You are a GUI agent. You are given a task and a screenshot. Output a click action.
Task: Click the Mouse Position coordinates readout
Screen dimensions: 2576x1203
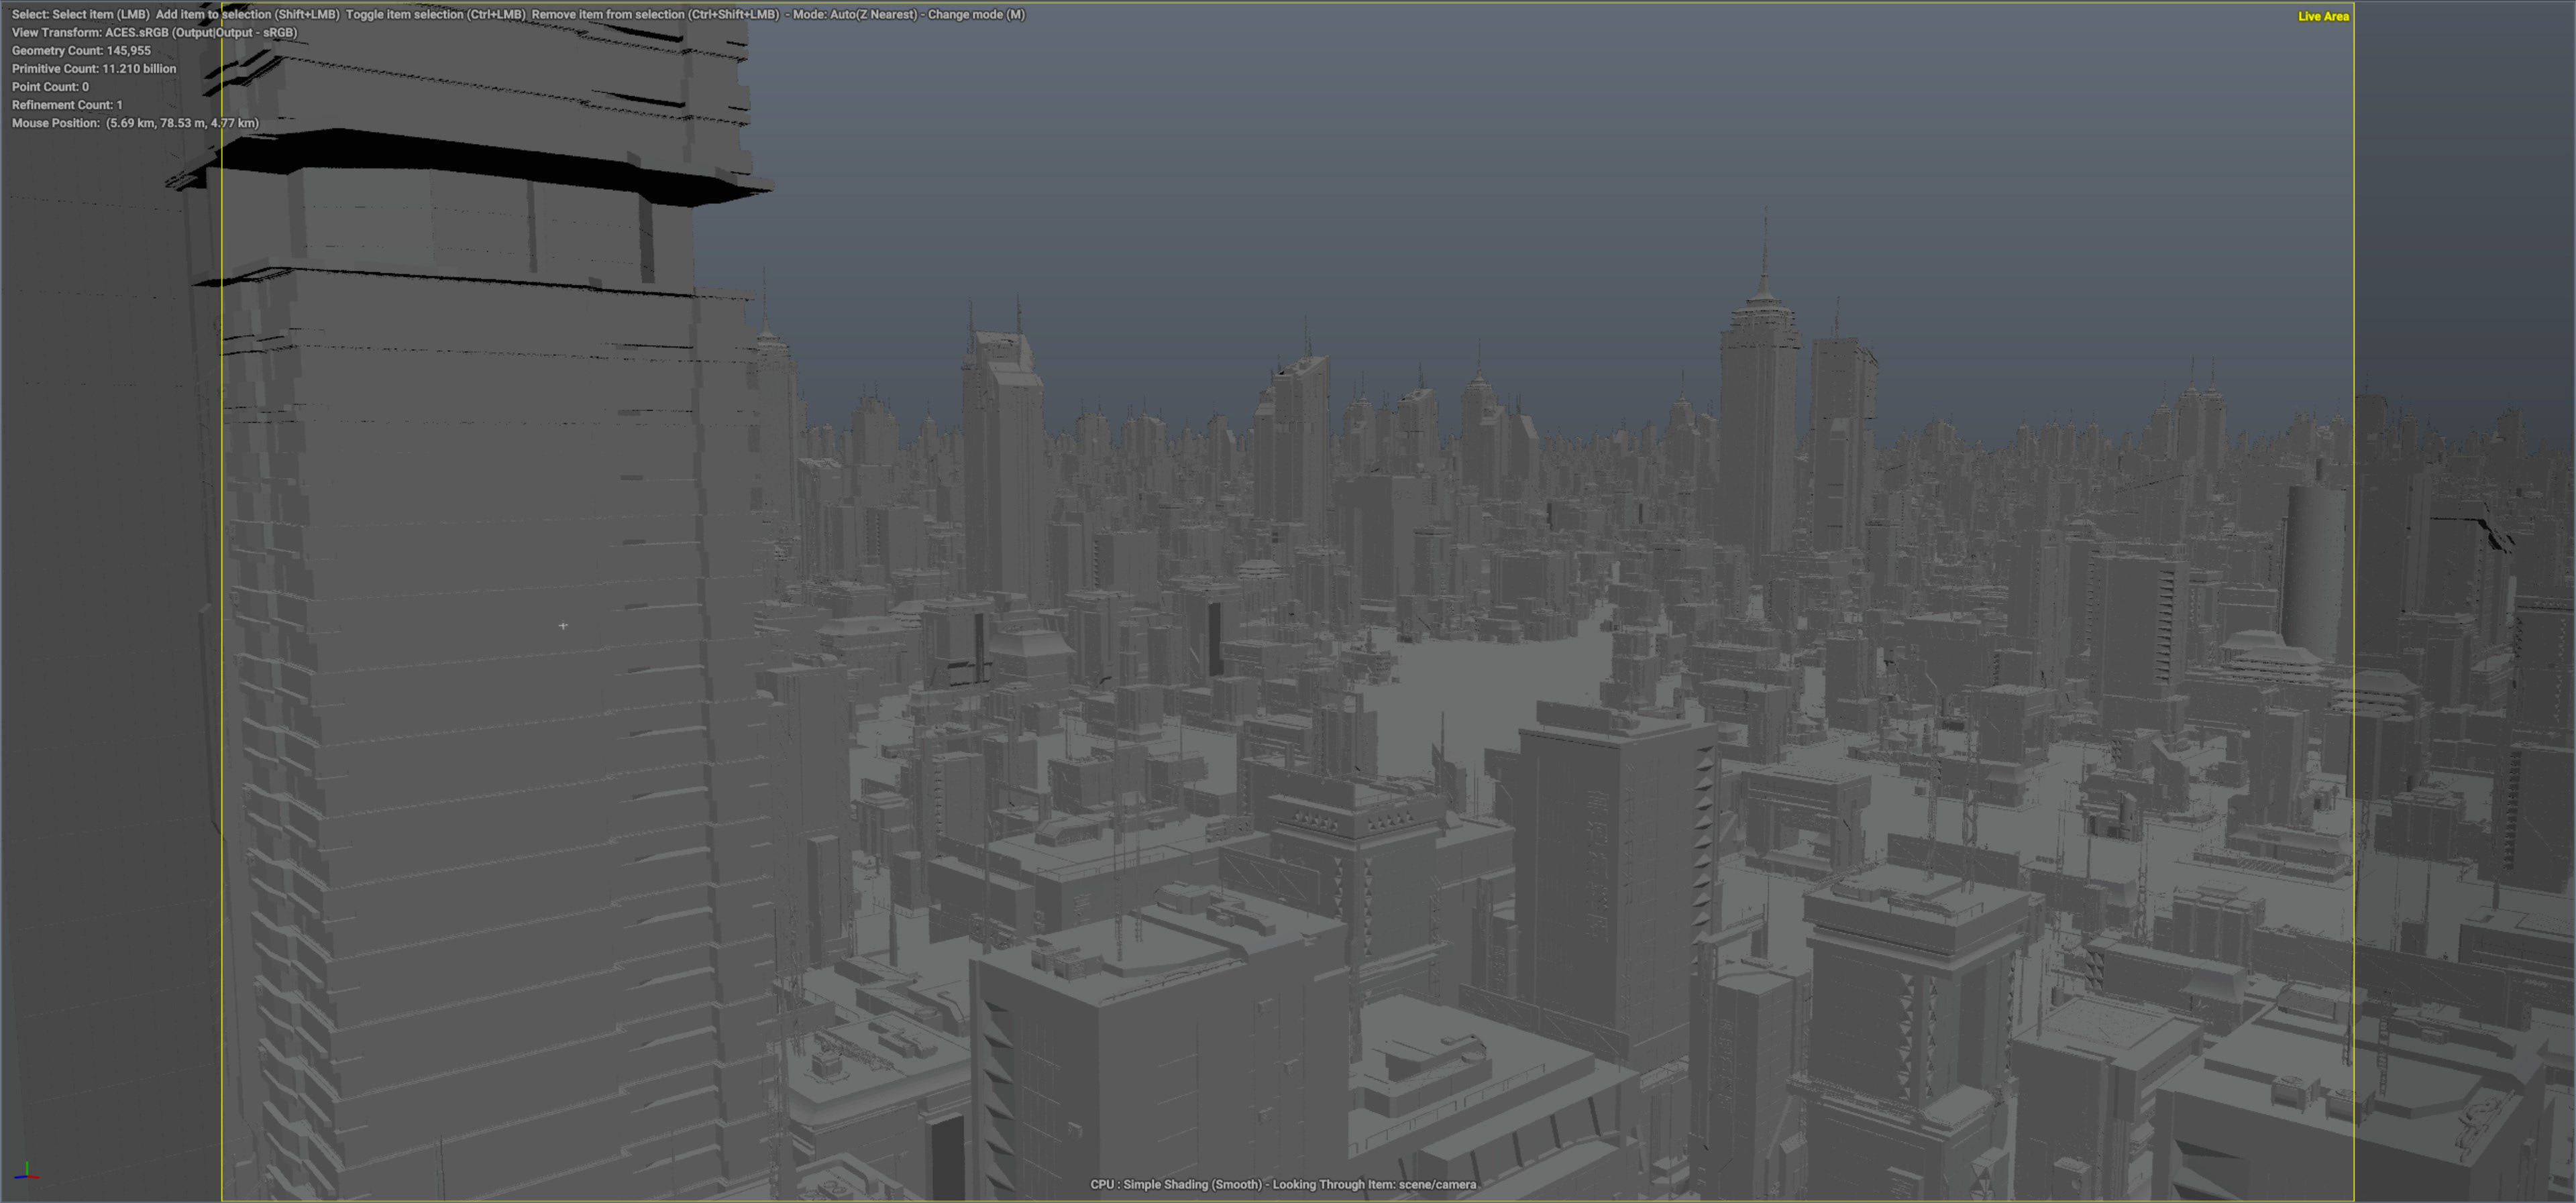coord(135,123)
